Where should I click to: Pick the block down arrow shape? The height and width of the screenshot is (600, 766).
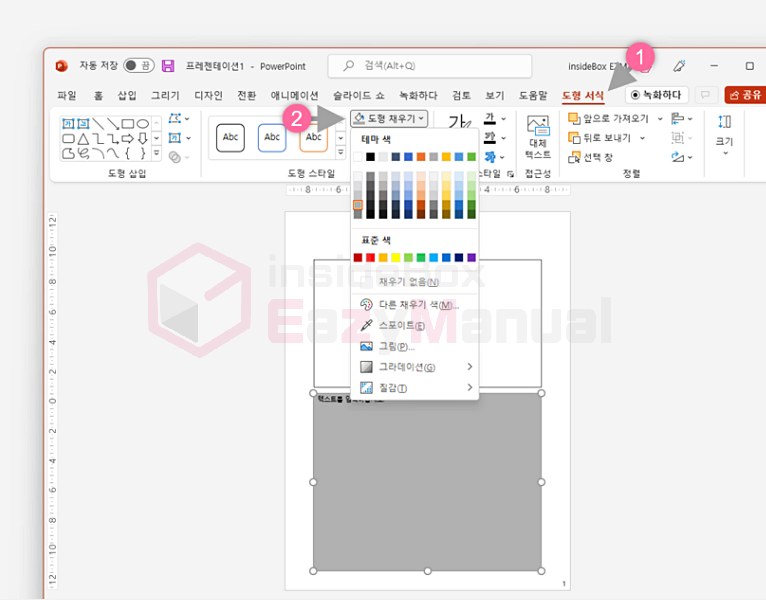[x=143, y=139]
